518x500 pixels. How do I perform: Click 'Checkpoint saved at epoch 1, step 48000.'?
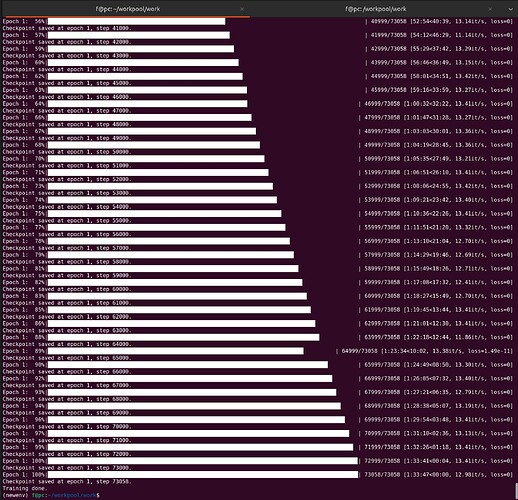coord(67,124)
